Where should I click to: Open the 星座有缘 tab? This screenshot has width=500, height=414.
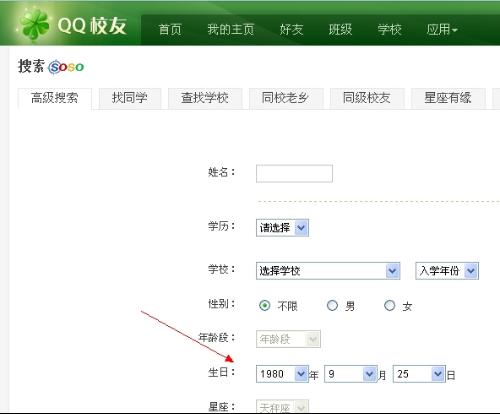click(x=448, y=98)
